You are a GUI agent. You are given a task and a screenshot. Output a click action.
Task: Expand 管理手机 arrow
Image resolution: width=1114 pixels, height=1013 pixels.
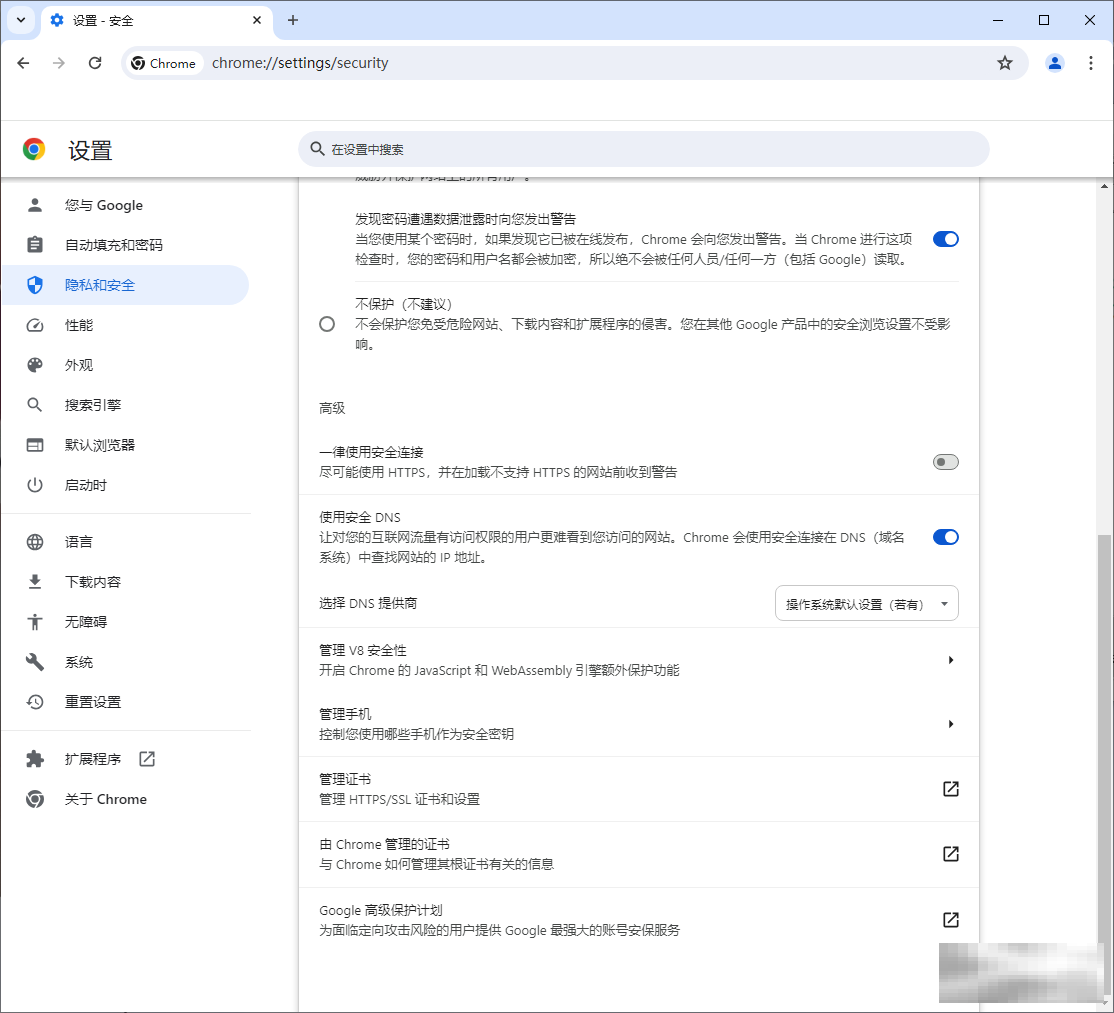tap(951, 724)
